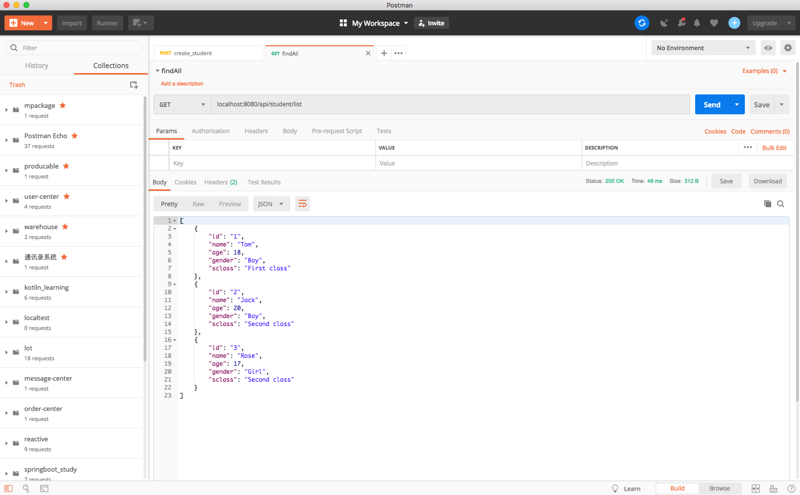Screen dimensions: 800x495
Task: Open the Test Results response tab
Action: tap(264, 182)
